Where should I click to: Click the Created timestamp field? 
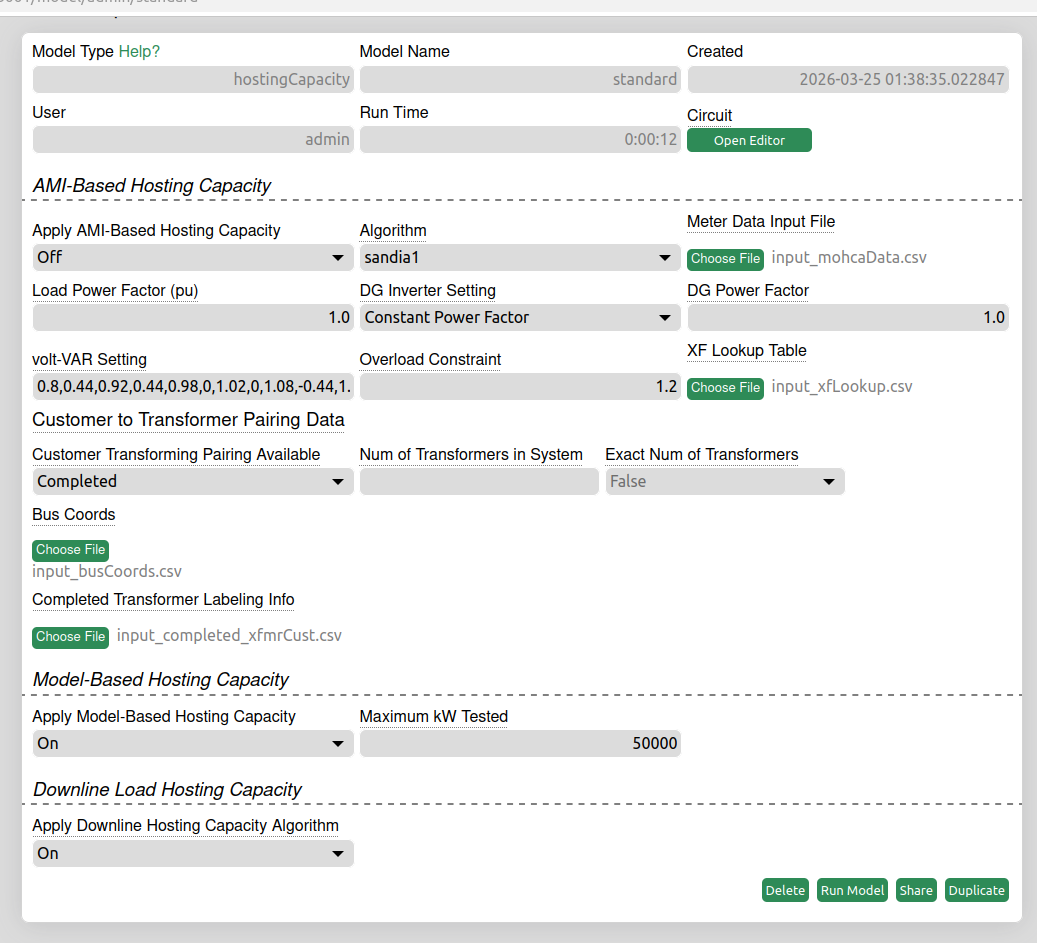(x=848, y=79)
